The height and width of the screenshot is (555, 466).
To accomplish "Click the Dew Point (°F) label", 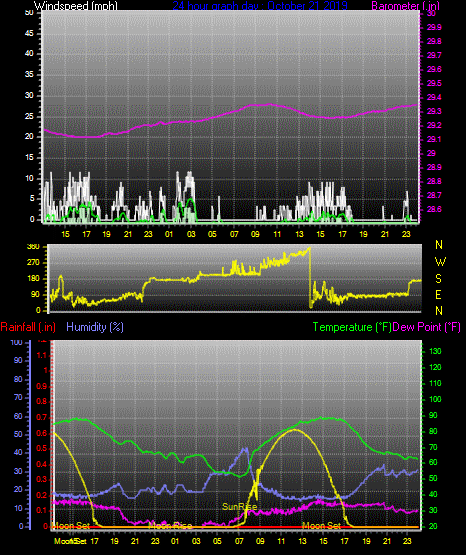I will 426,327.
